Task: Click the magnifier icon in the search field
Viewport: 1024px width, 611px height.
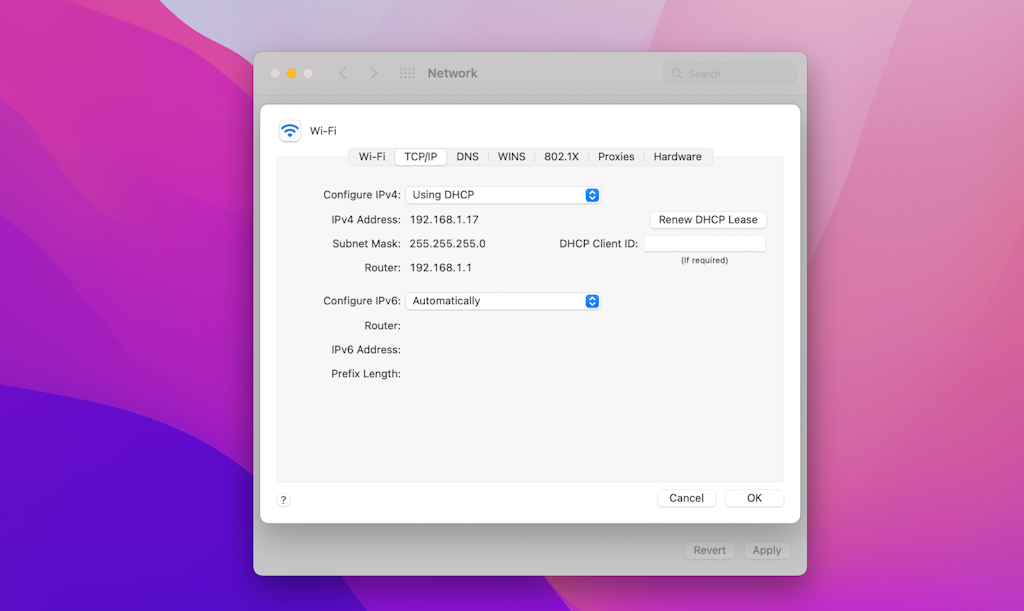Action: [678, 73]
